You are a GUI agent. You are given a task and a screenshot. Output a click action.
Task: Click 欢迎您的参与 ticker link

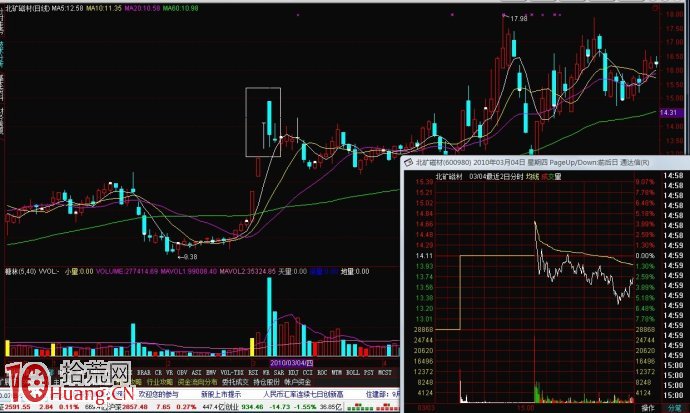[159, 395]
